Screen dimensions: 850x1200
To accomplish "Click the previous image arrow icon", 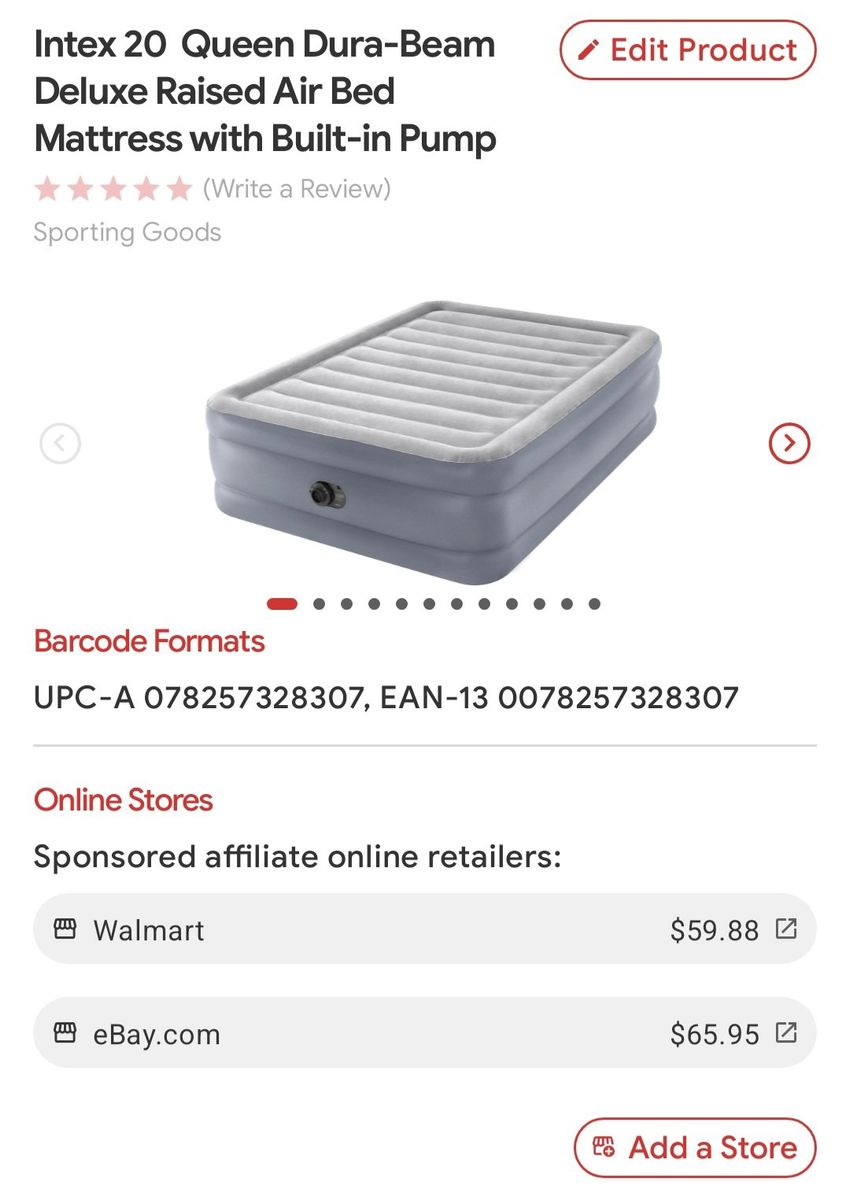I will pos(60,442).
